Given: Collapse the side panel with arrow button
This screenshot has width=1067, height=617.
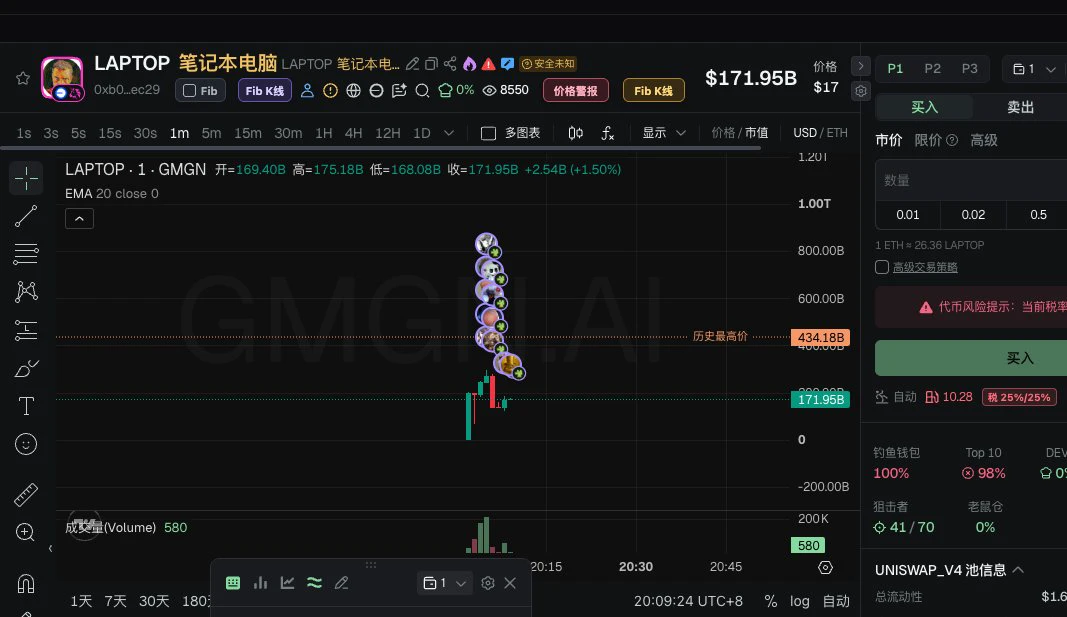Looking at the screenshot, I should 861,66.
